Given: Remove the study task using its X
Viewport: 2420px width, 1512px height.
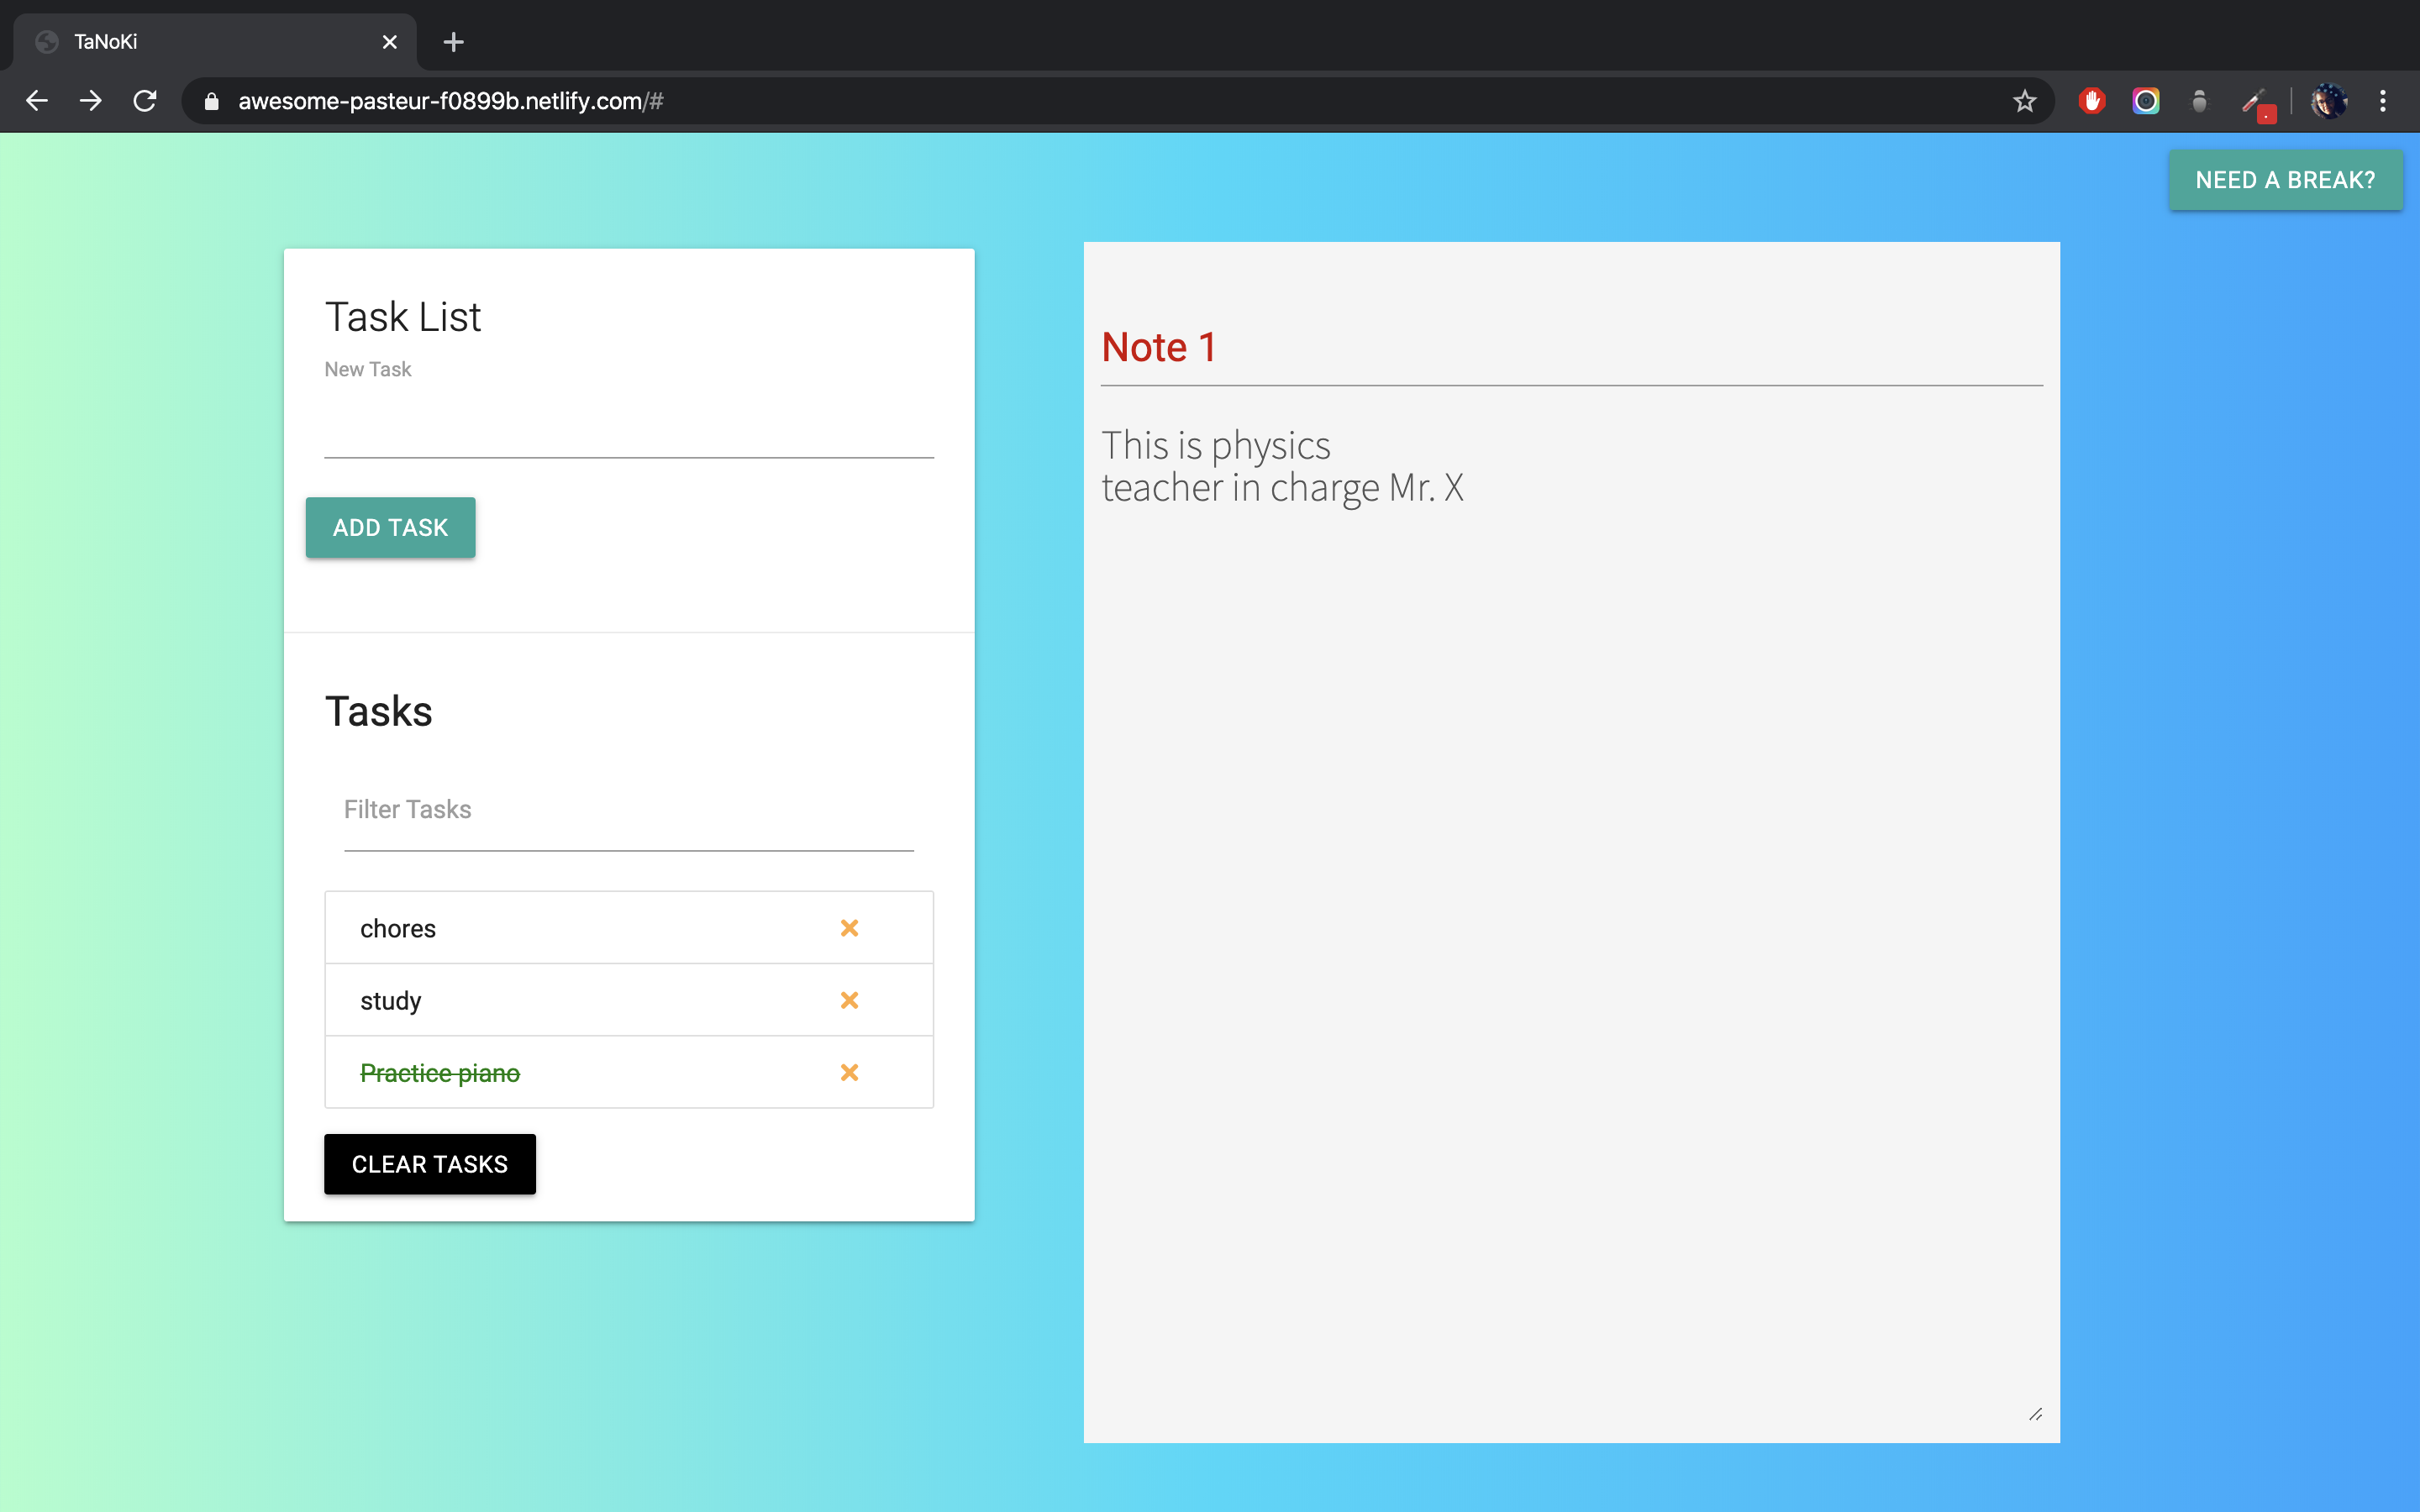Looking at the screenshot, I should pyautogui.click(x=849, y=1000).
